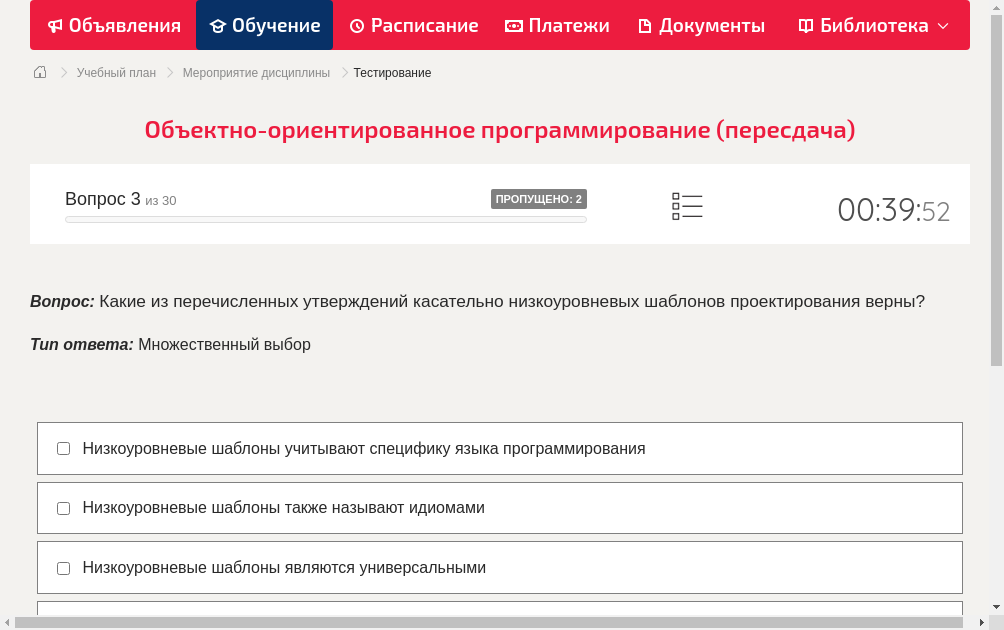Check the answer about универсальными templates
The width and height of the screenshot is (1004, 630).
pyautogui.click(x=63, y=567)
